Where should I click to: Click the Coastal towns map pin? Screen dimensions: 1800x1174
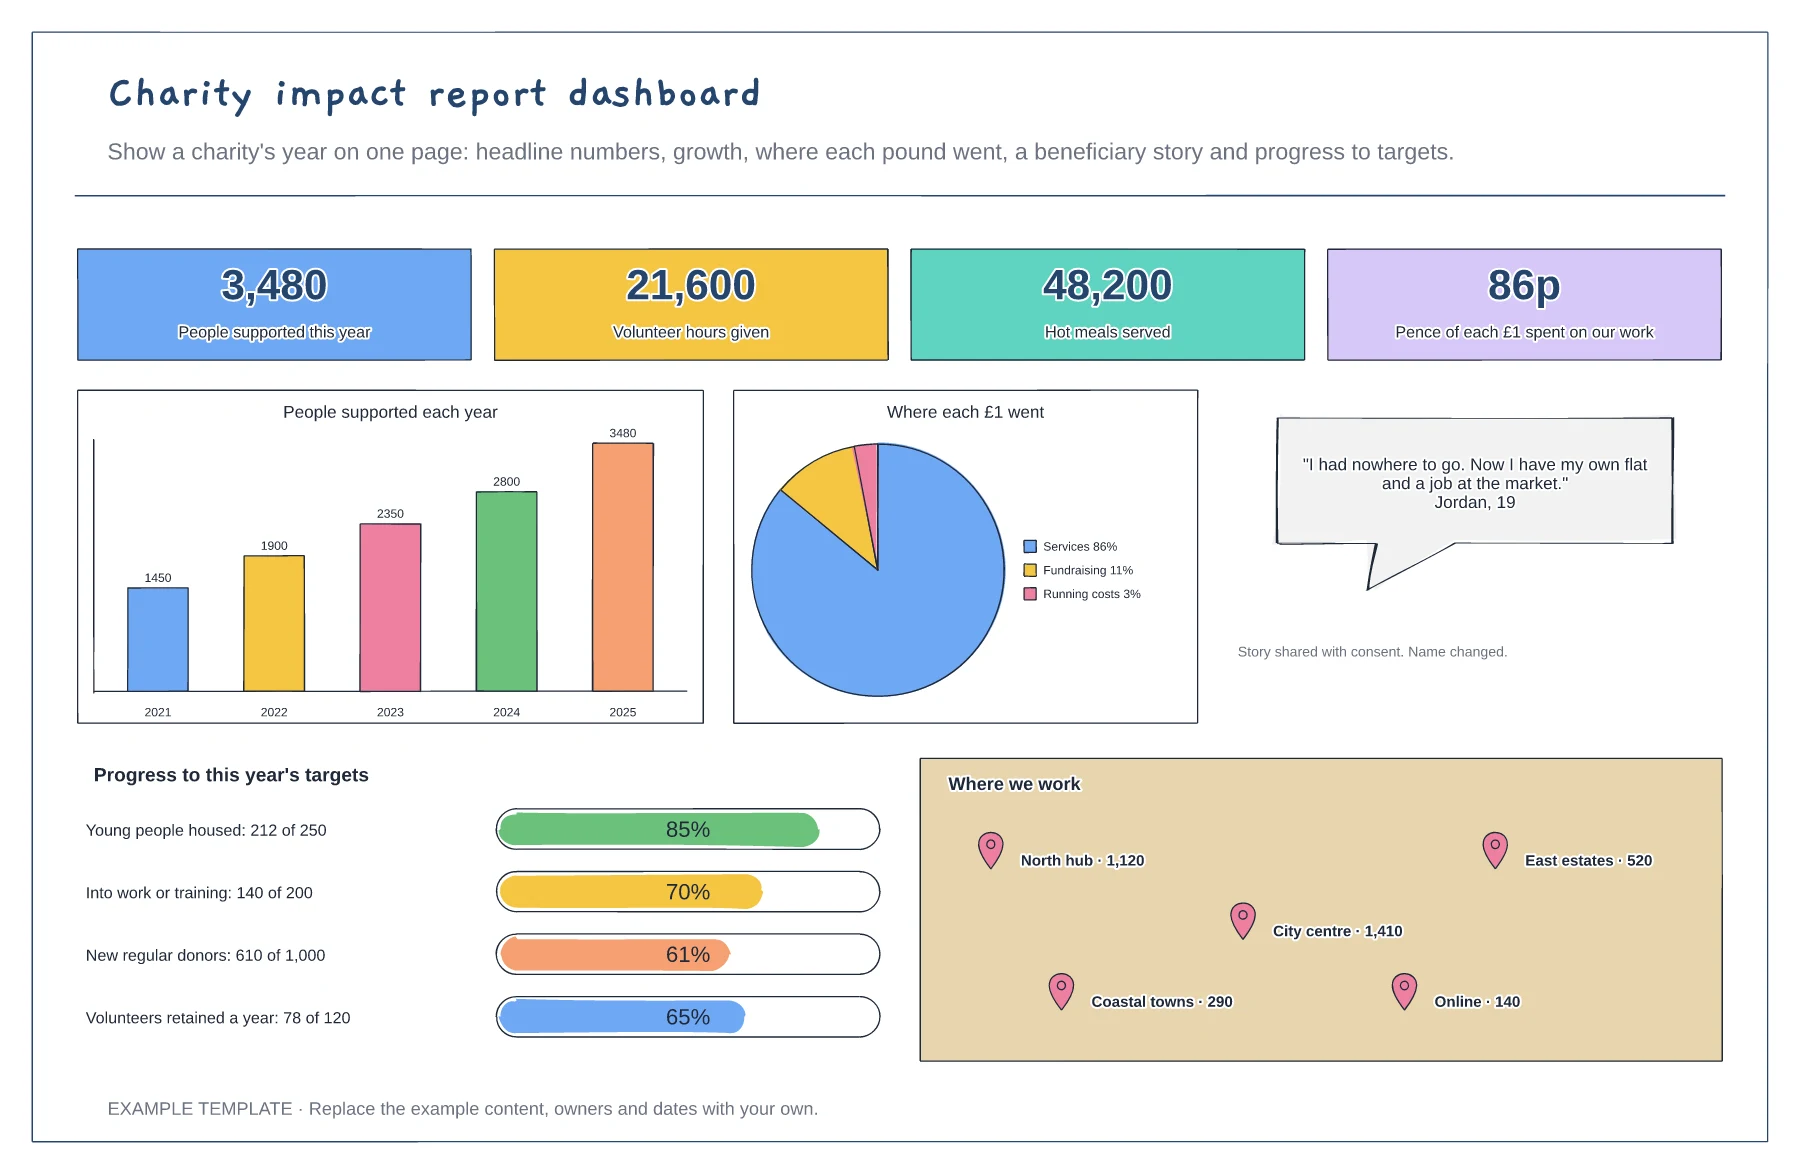click(x=1061, y=990)
